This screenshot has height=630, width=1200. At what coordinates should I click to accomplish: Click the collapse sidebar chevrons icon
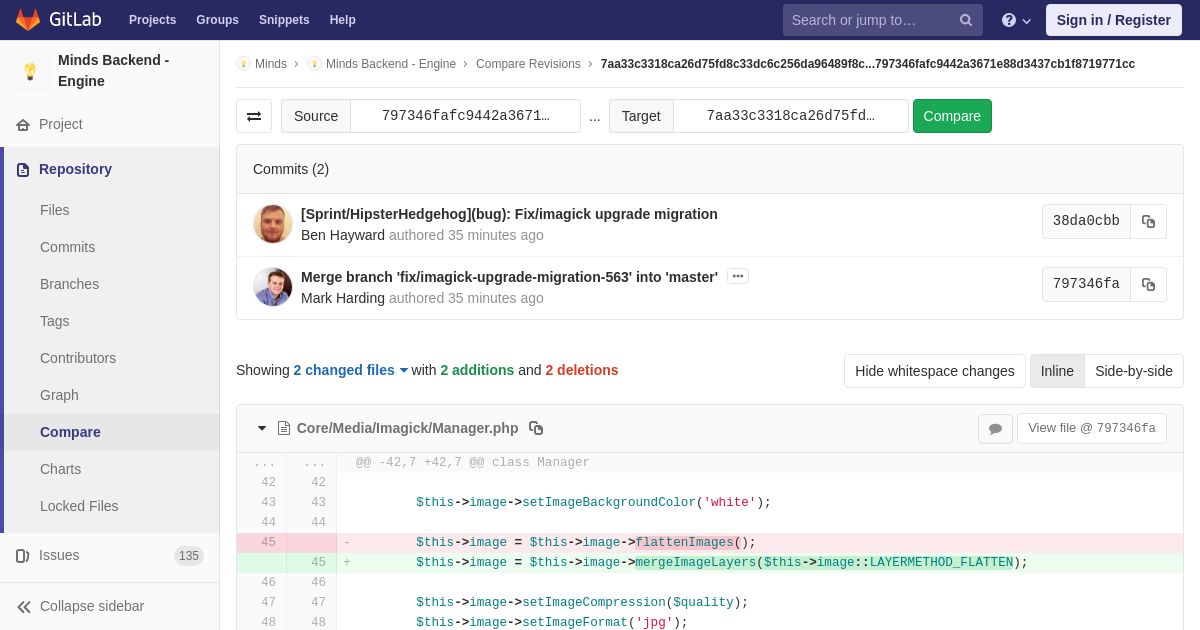click(24, 607)
